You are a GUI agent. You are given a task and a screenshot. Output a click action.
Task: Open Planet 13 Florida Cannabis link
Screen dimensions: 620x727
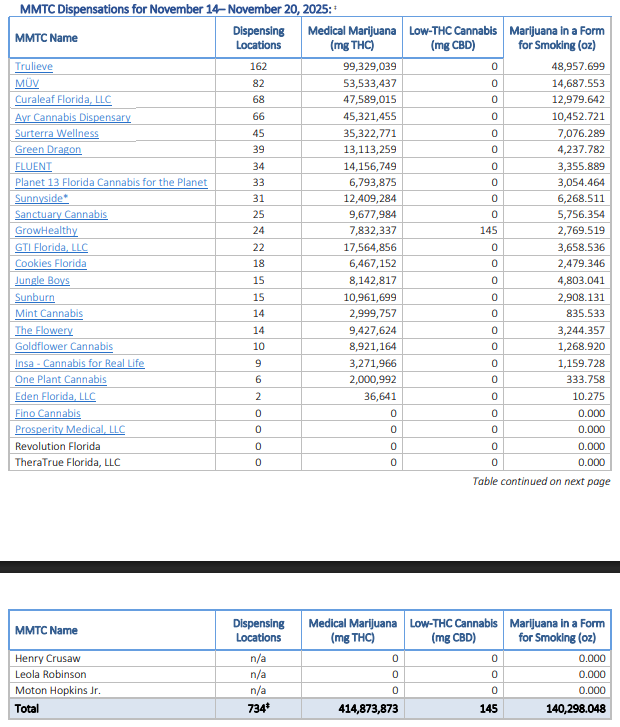[x=111, y=182]
